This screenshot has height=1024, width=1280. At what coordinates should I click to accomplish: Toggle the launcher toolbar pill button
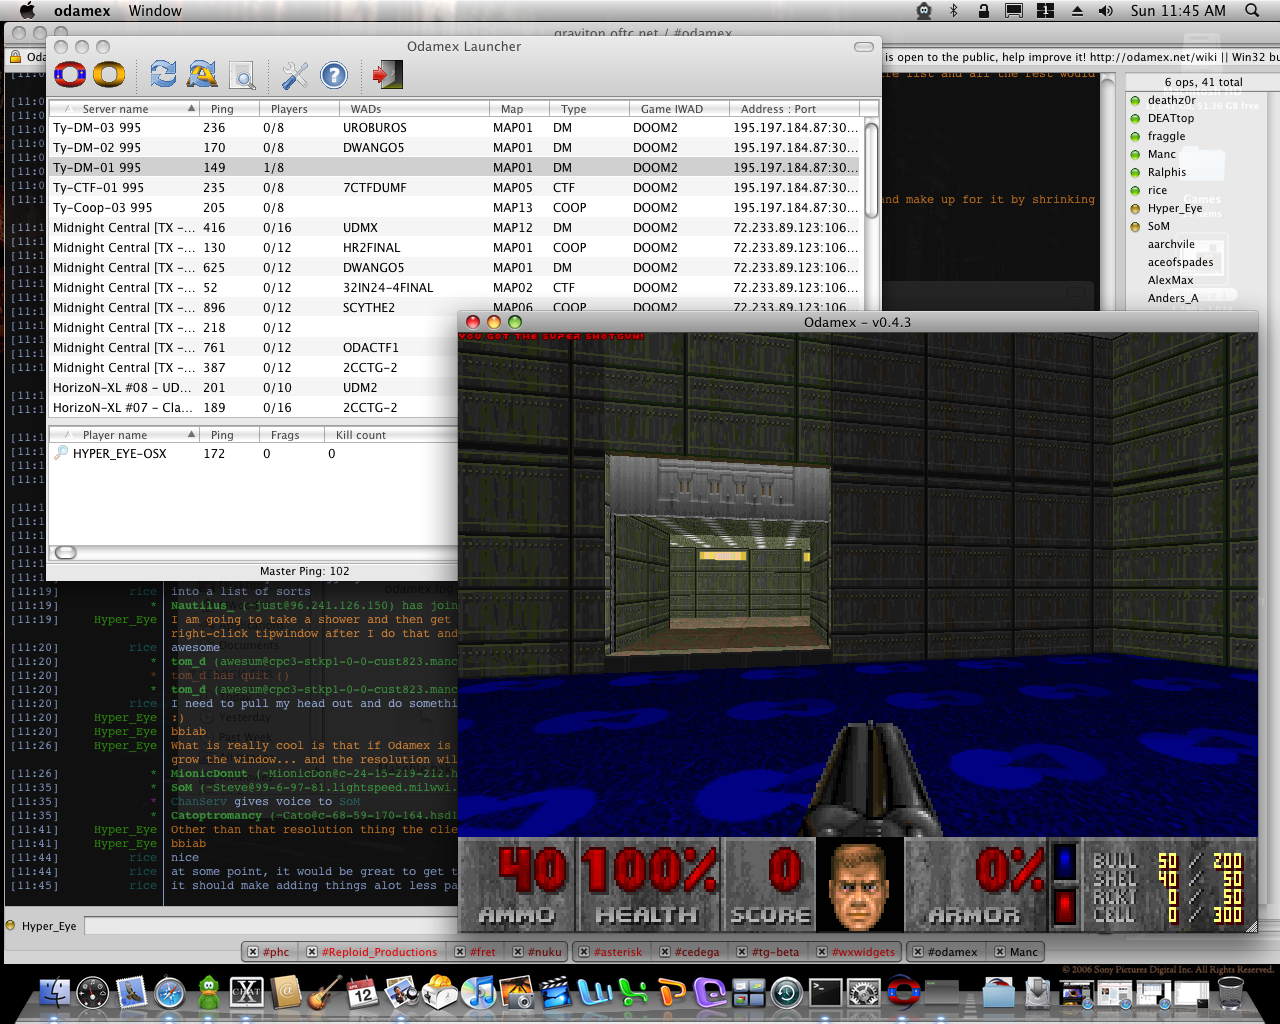(863, 47)
